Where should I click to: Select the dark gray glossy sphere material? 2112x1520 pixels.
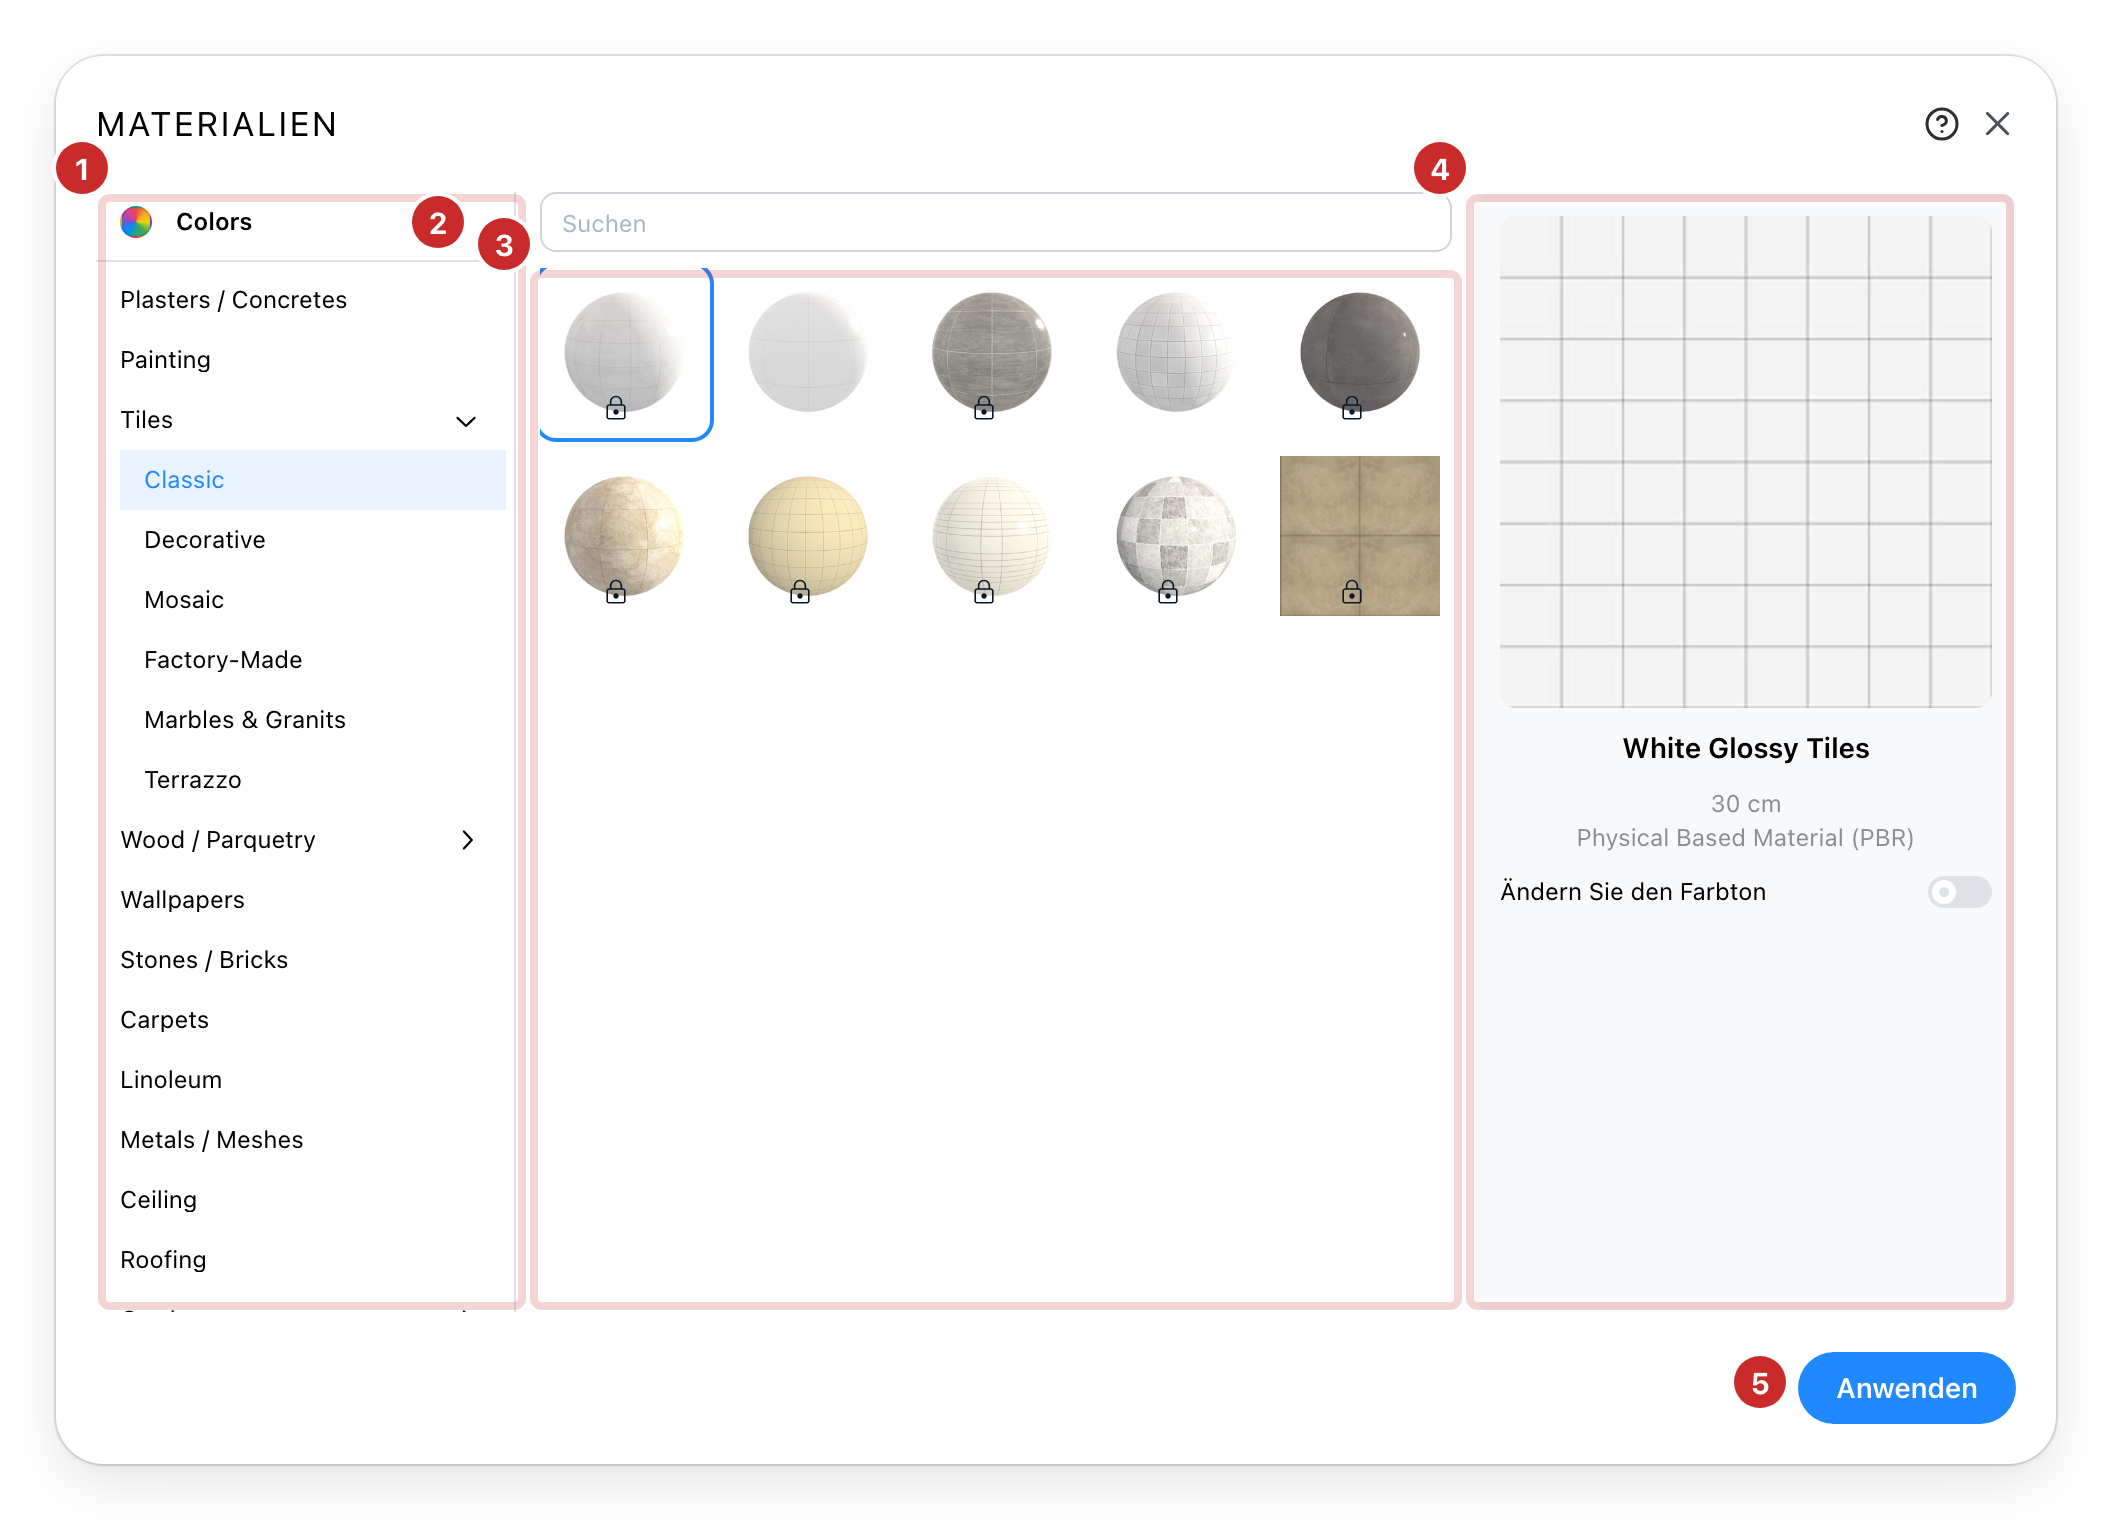point(1360,352)
